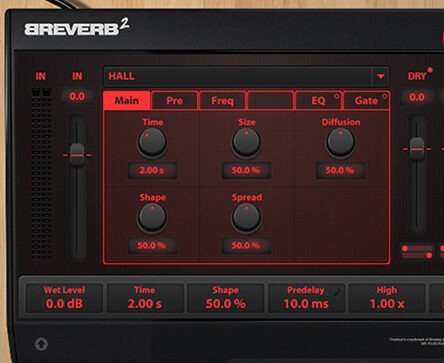The image size is (444, 363).
Task: Click the 50.0 % value under Size knob
Action: [246, 170]
